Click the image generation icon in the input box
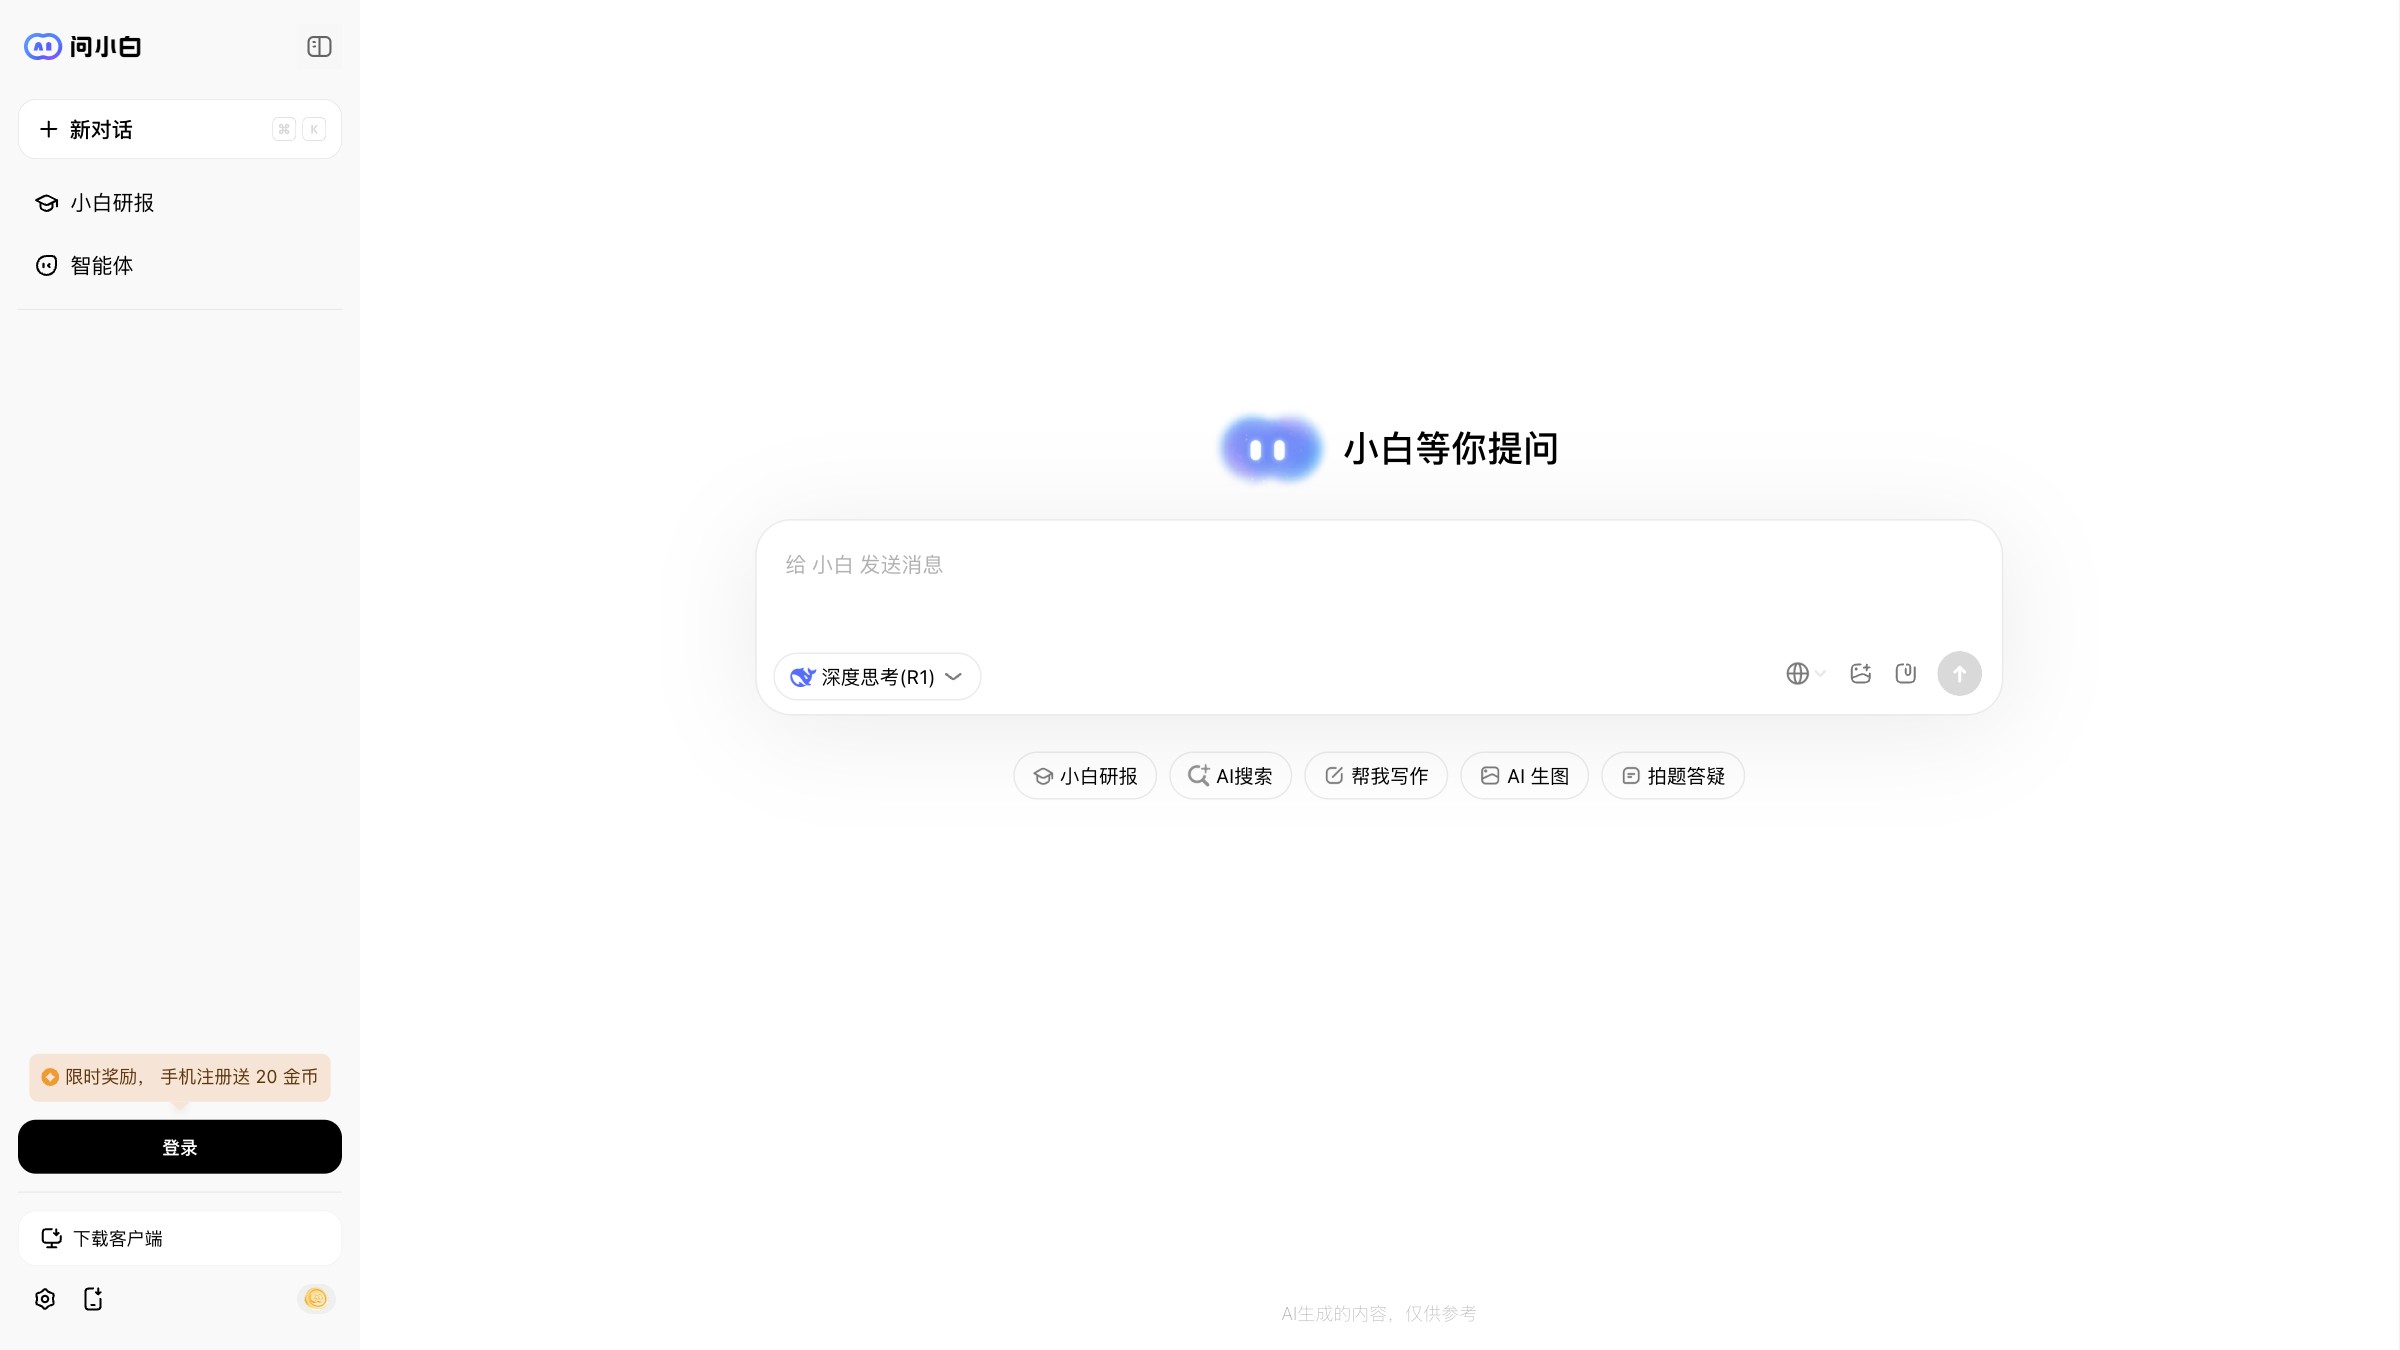This screenshot has width=2400, height=1350. tap(1860, 674)
